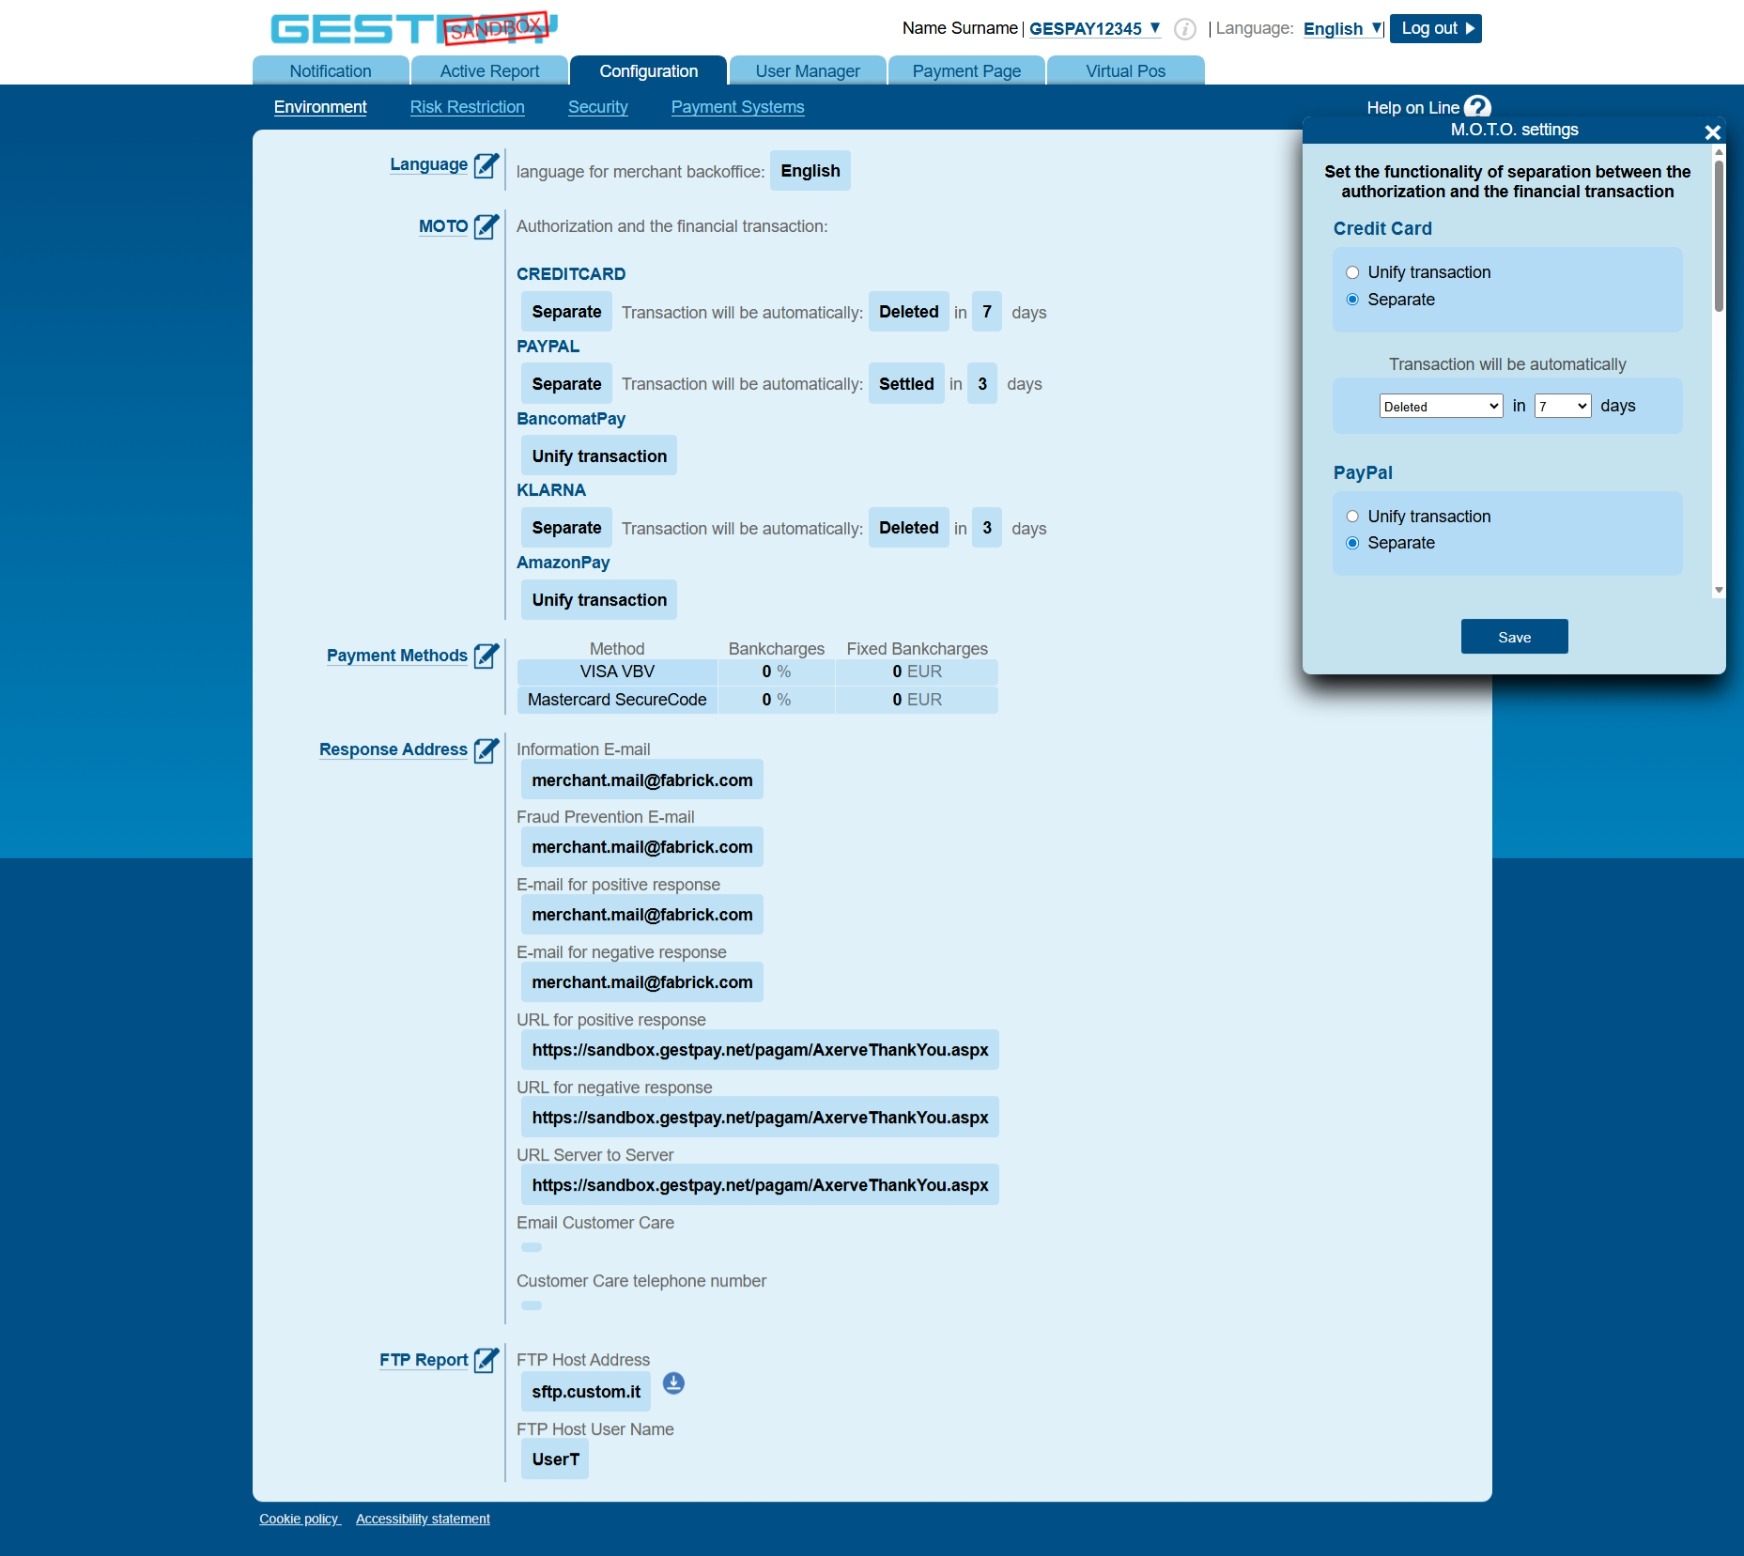Close the M.O.T.O. settings panel
The width and height of the screenshot is (1744, 1556).
click(x=1712, y=132)
